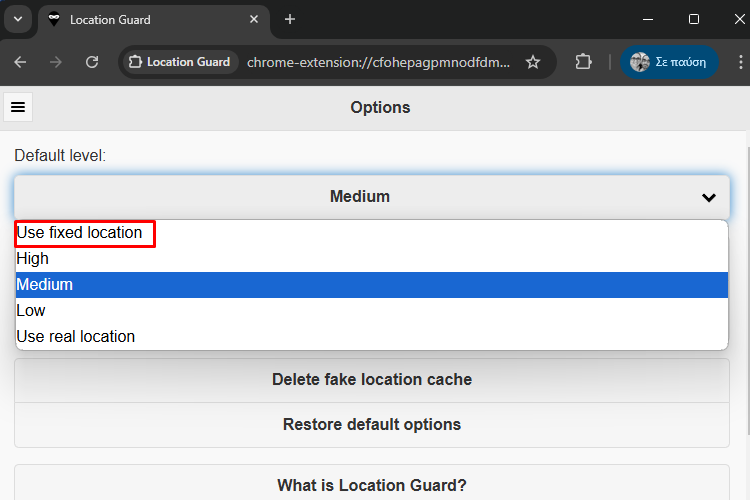Choose the Medium option in the list
The width and height of the screenshot is (750, 500).
372,285
